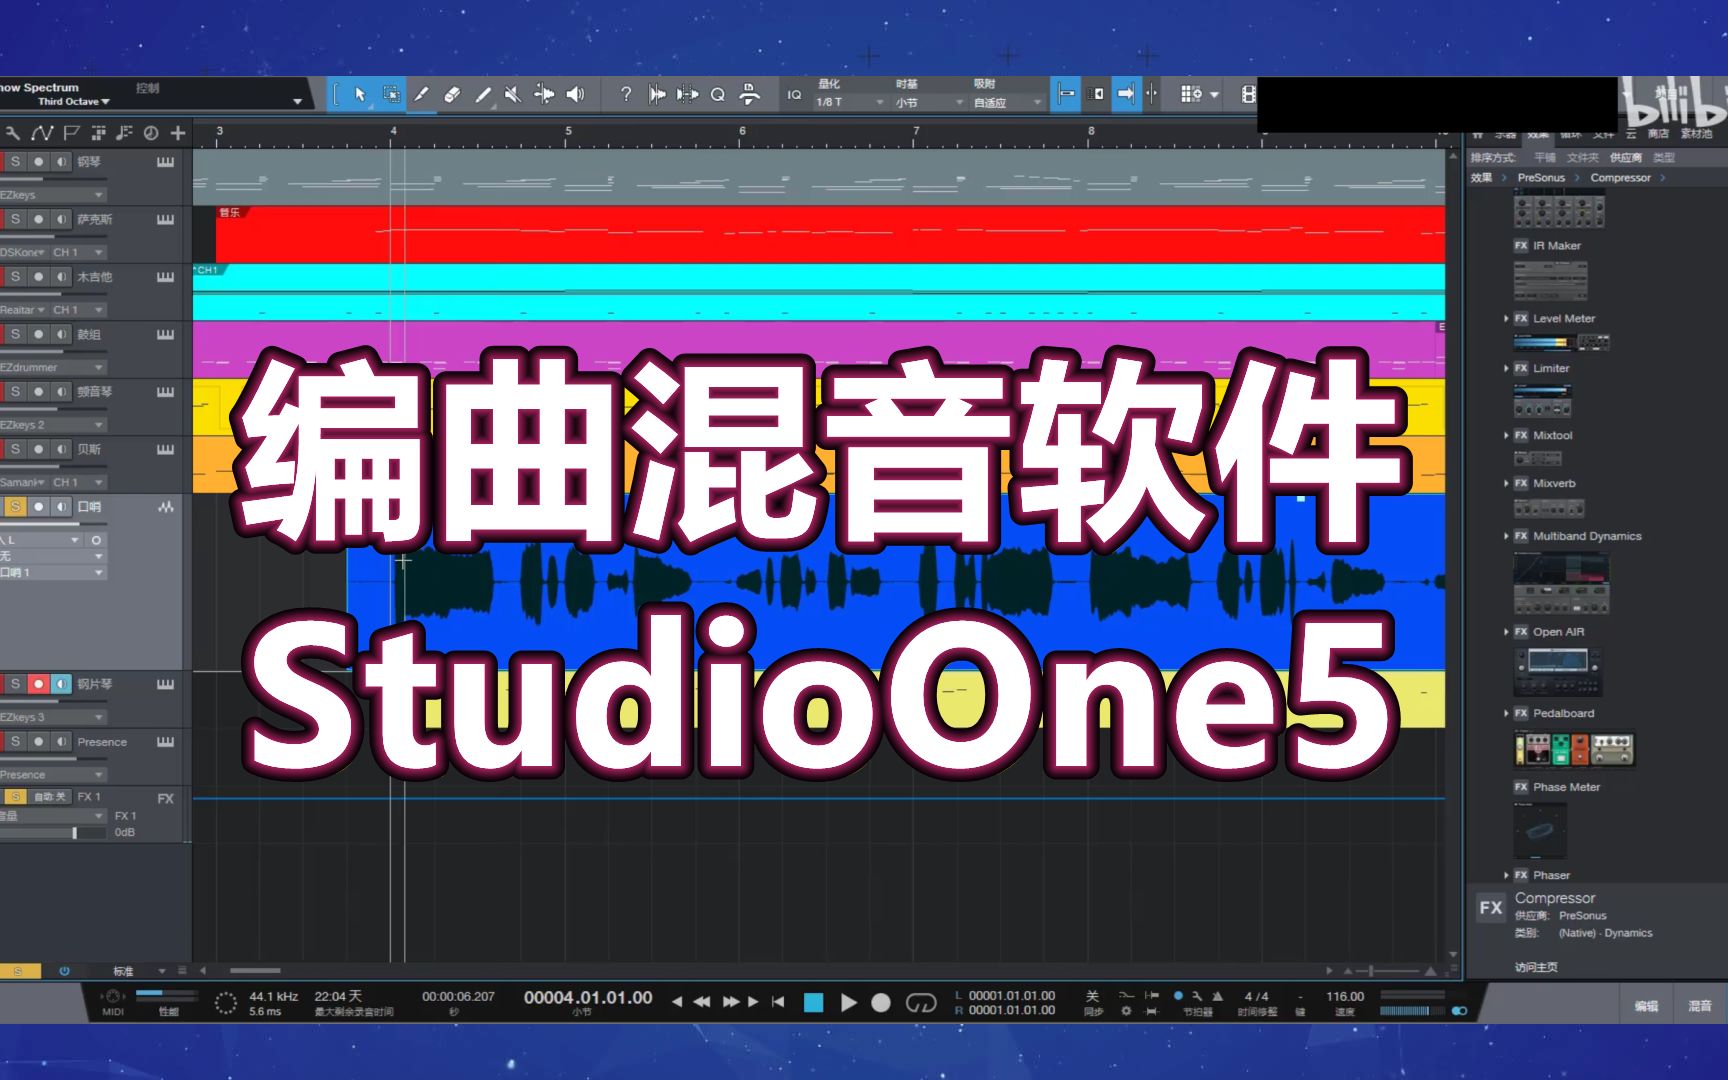
Task: Select the Open AIR effect thumbnail
Action: tap(1558, 670)
